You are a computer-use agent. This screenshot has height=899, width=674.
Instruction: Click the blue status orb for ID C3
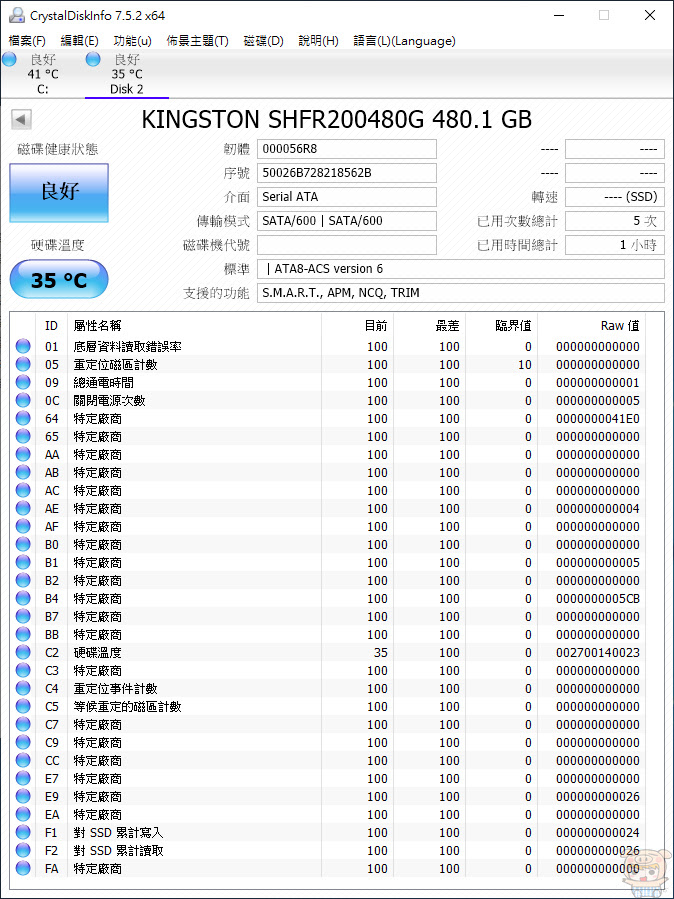[x=23, y=670]
